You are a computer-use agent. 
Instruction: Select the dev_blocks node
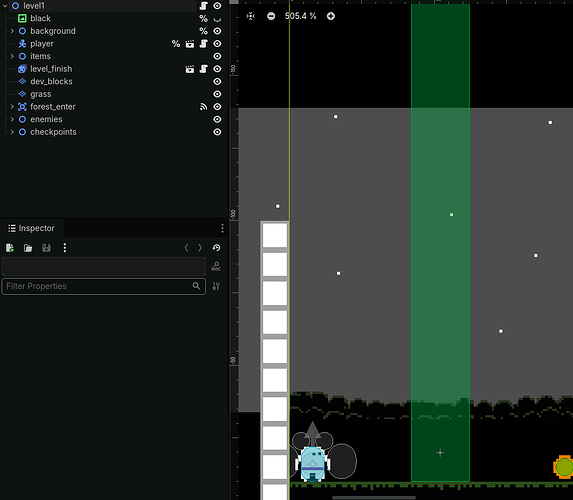click(51, 82)
